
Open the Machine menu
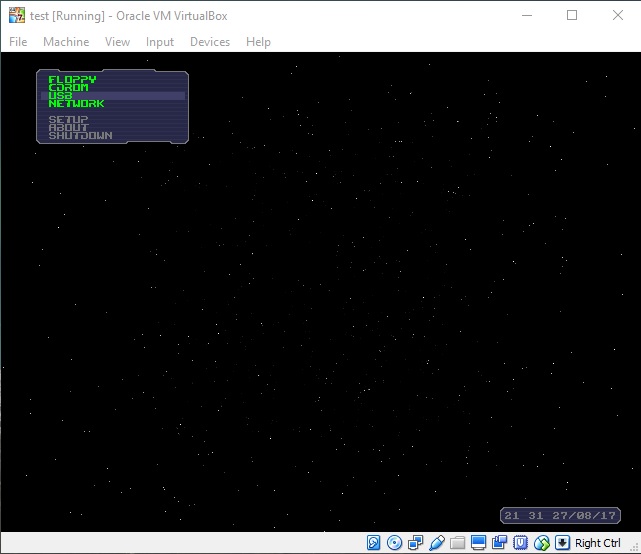(66, 42)
